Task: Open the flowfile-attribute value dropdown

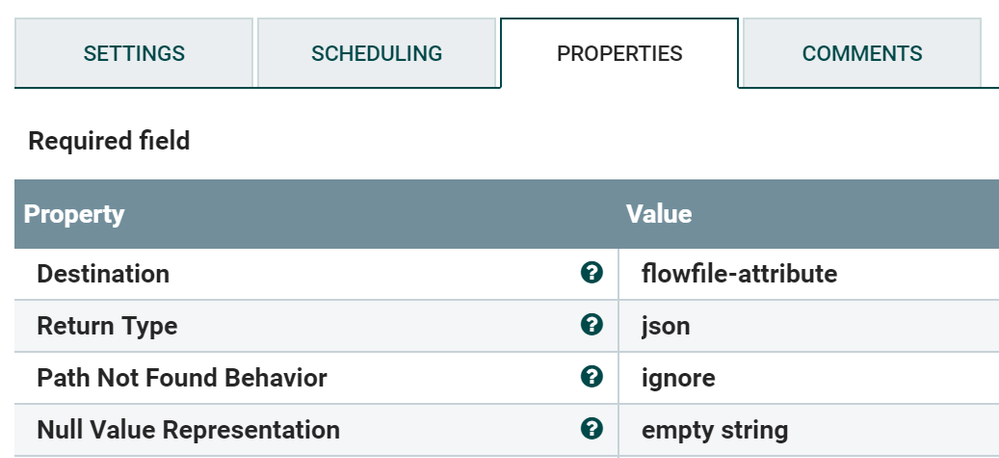Action: coord(739,273)
